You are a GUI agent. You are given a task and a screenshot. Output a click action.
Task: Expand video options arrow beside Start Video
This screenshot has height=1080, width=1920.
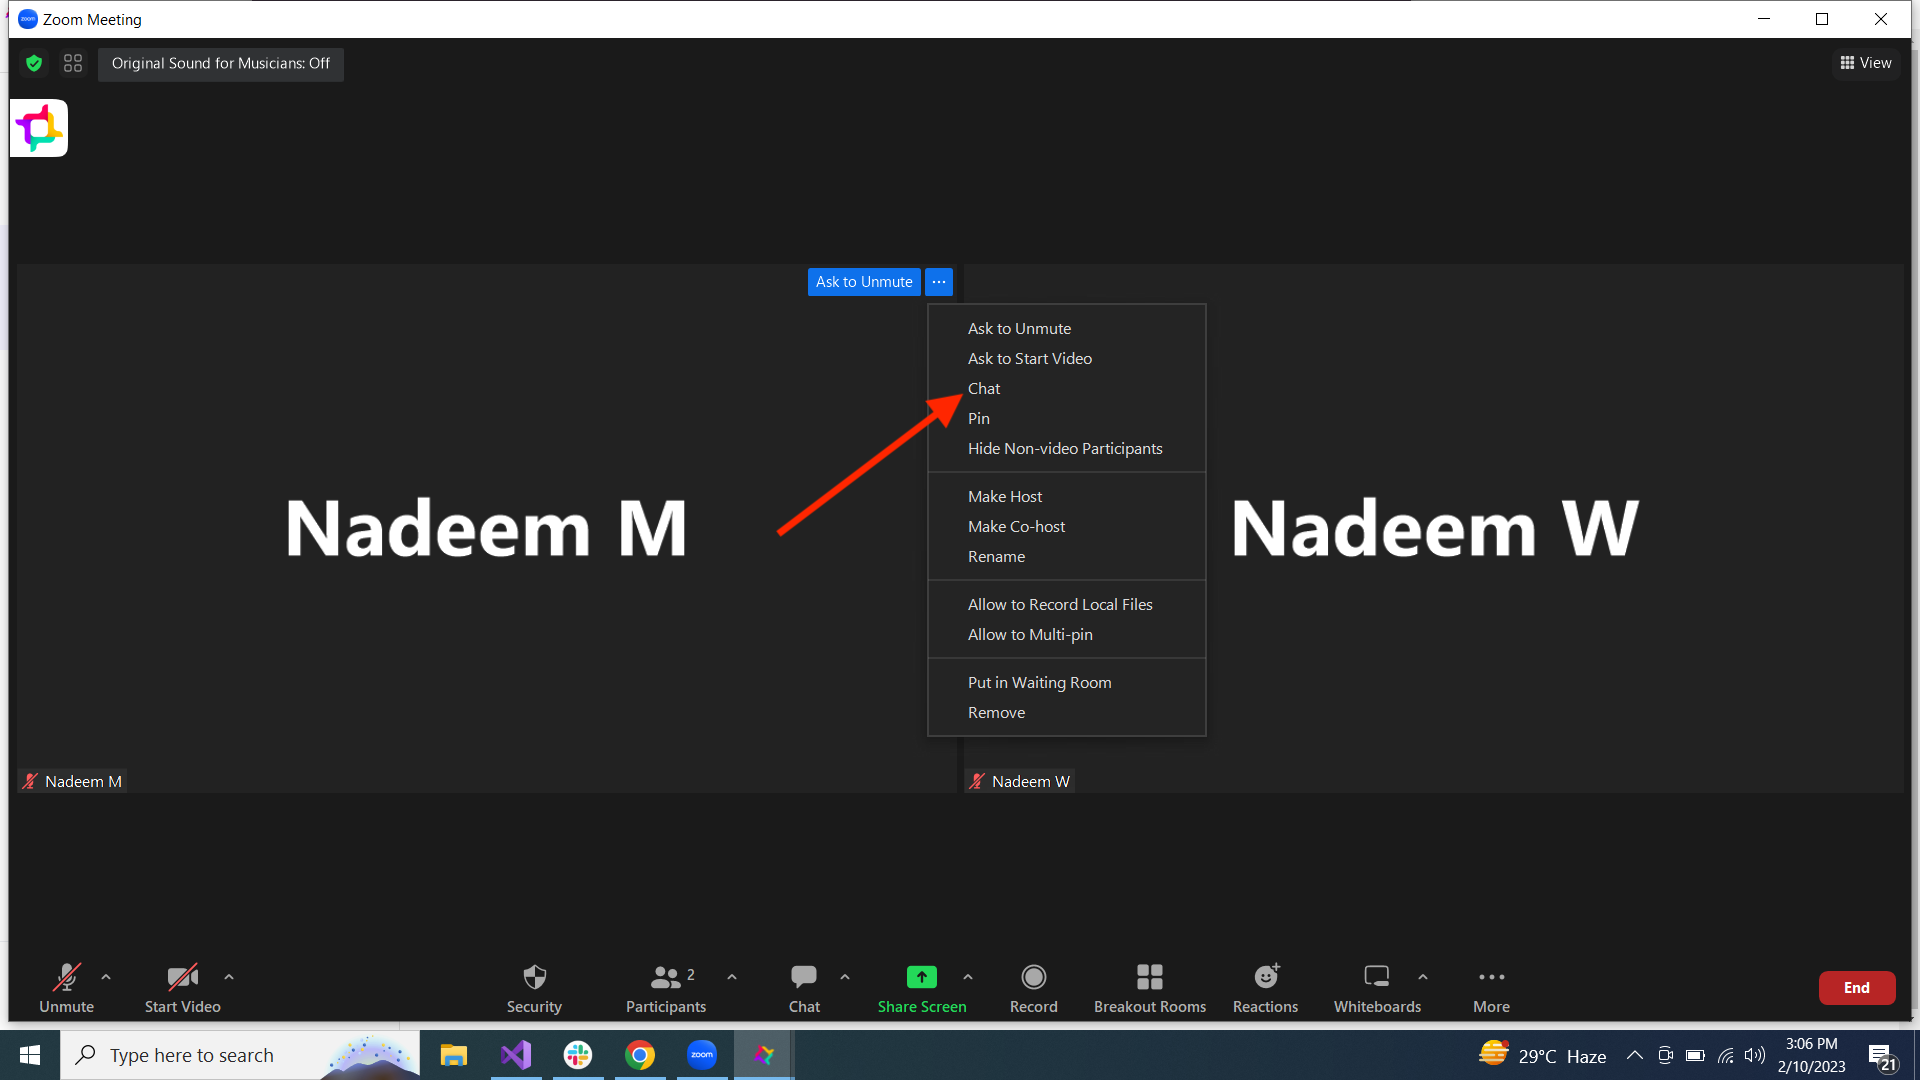[229, 977]
